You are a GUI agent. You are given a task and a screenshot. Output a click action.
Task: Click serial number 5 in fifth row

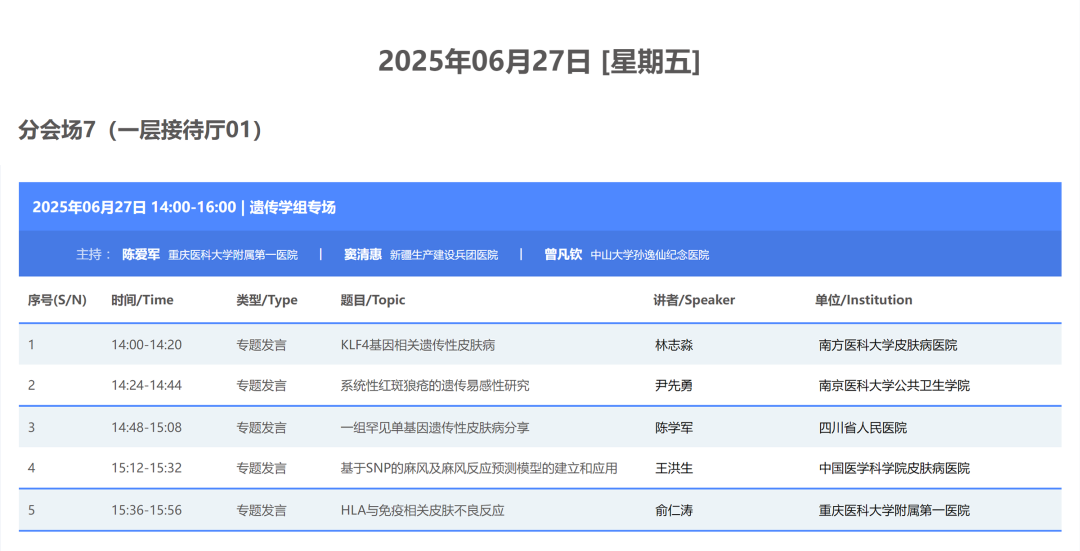[x=31, y=510]
